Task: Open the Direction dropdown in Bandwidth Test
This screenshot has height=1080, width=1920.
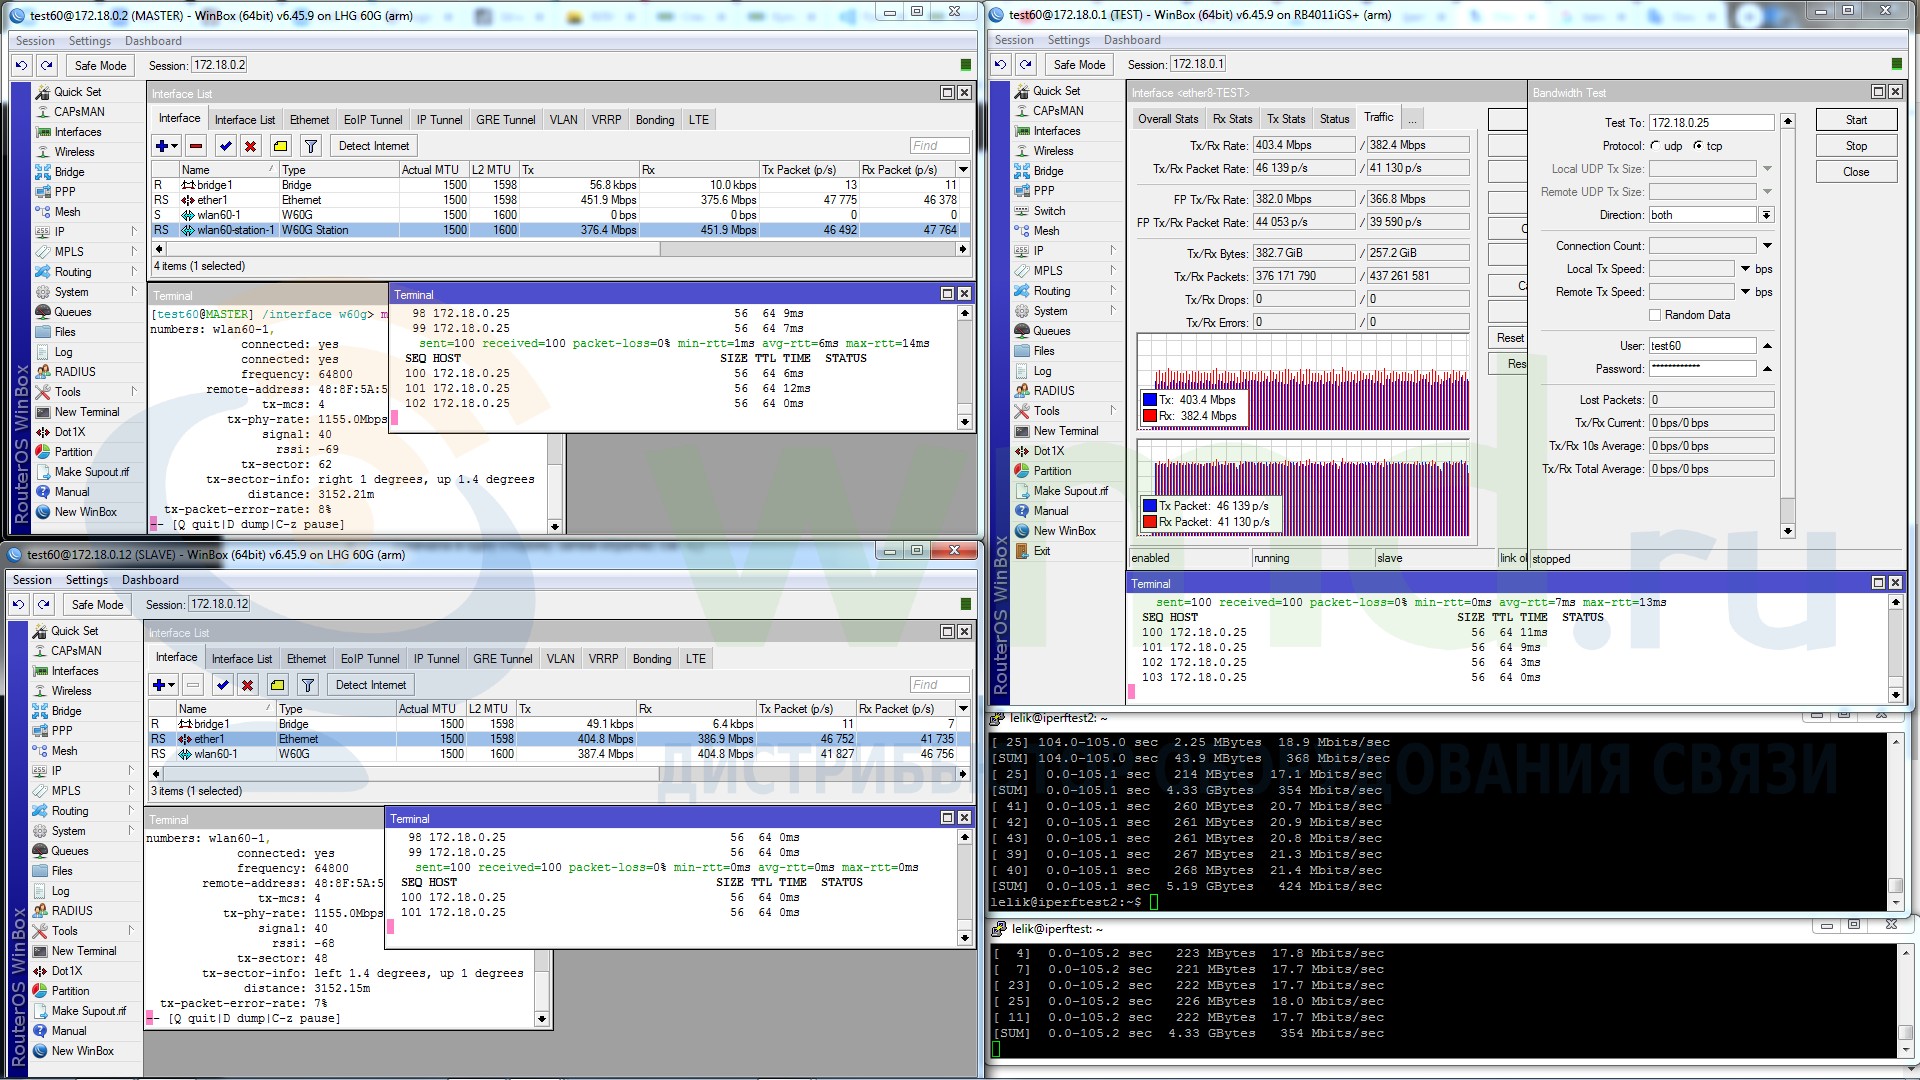Action: tap(1766, 215)
